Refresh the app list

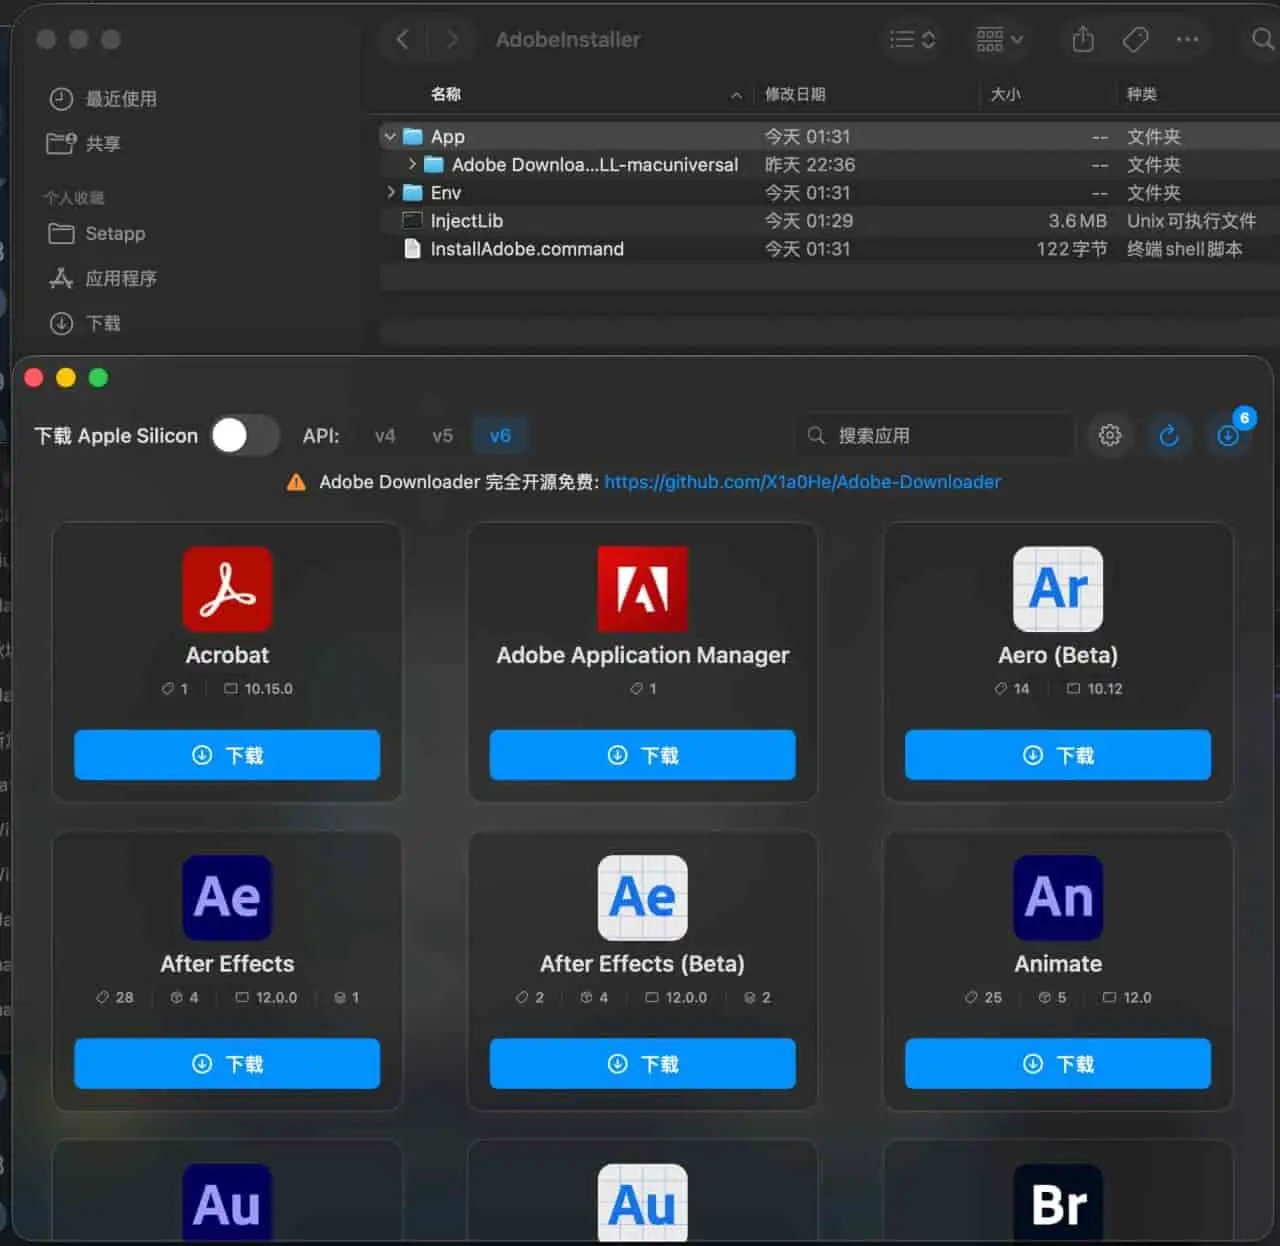click(1169, 435)
